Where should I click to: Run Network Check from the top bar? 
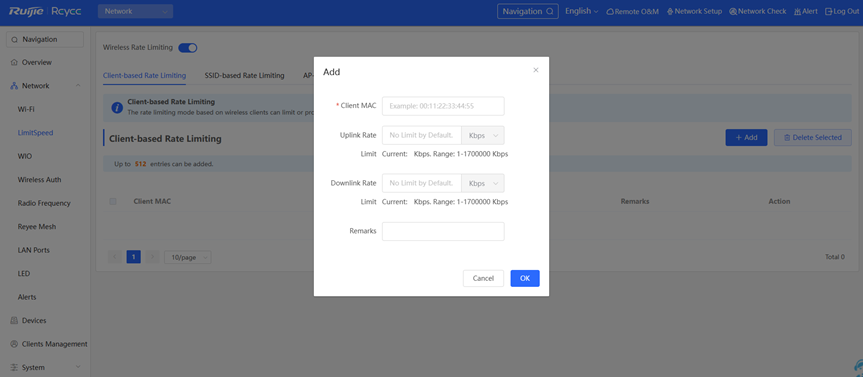(758, 12)
